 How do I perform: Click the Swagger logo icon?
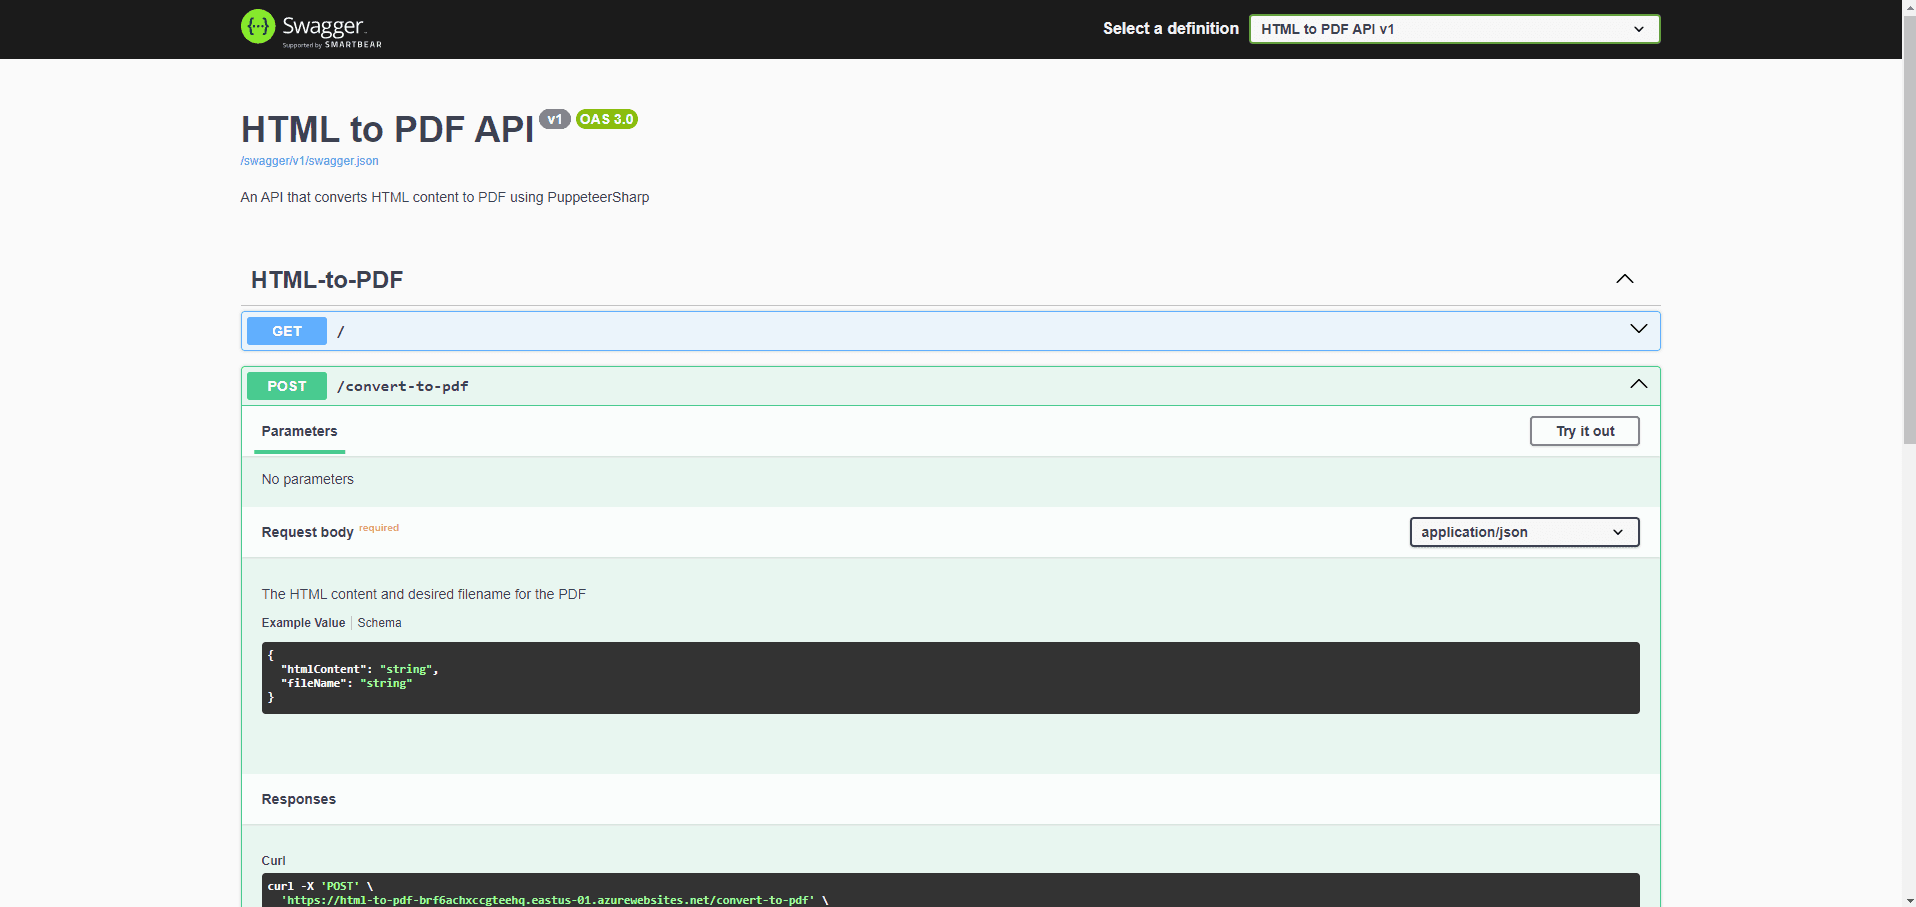pyautogui.click(x=258, y=27)
